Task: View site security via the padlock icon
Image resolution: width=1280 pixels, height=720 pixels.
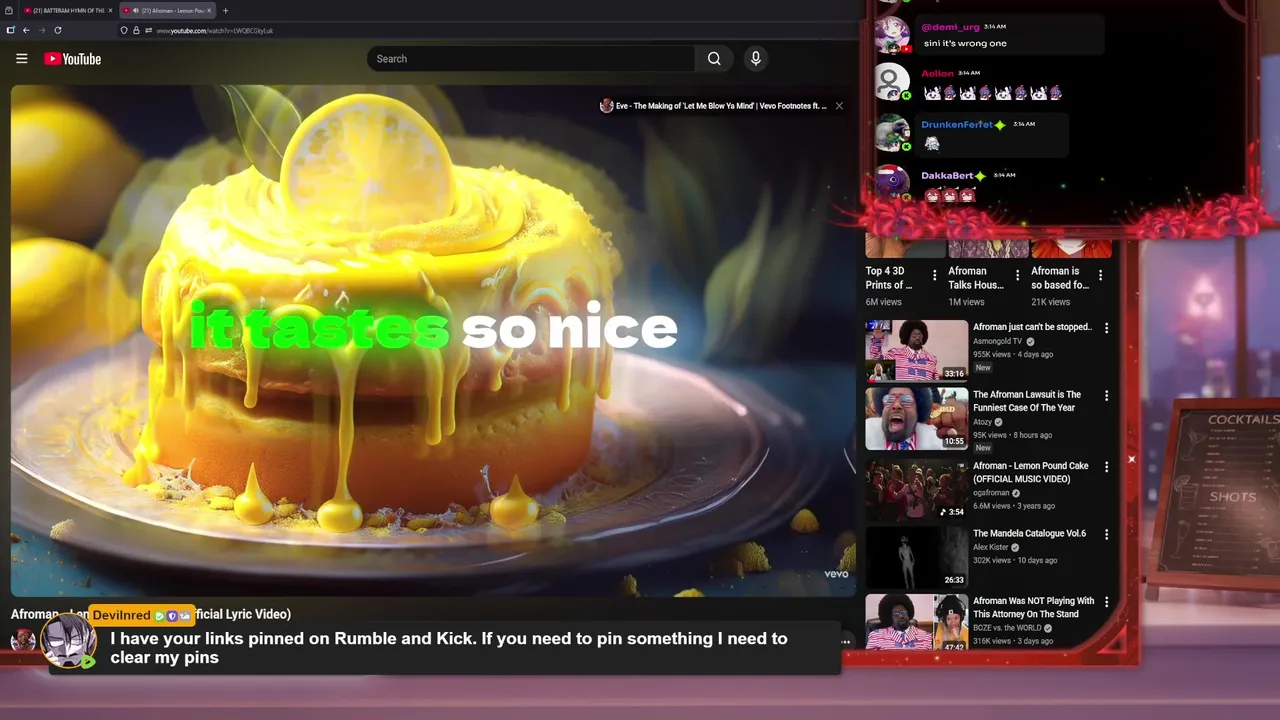Action: click(136, 30)
